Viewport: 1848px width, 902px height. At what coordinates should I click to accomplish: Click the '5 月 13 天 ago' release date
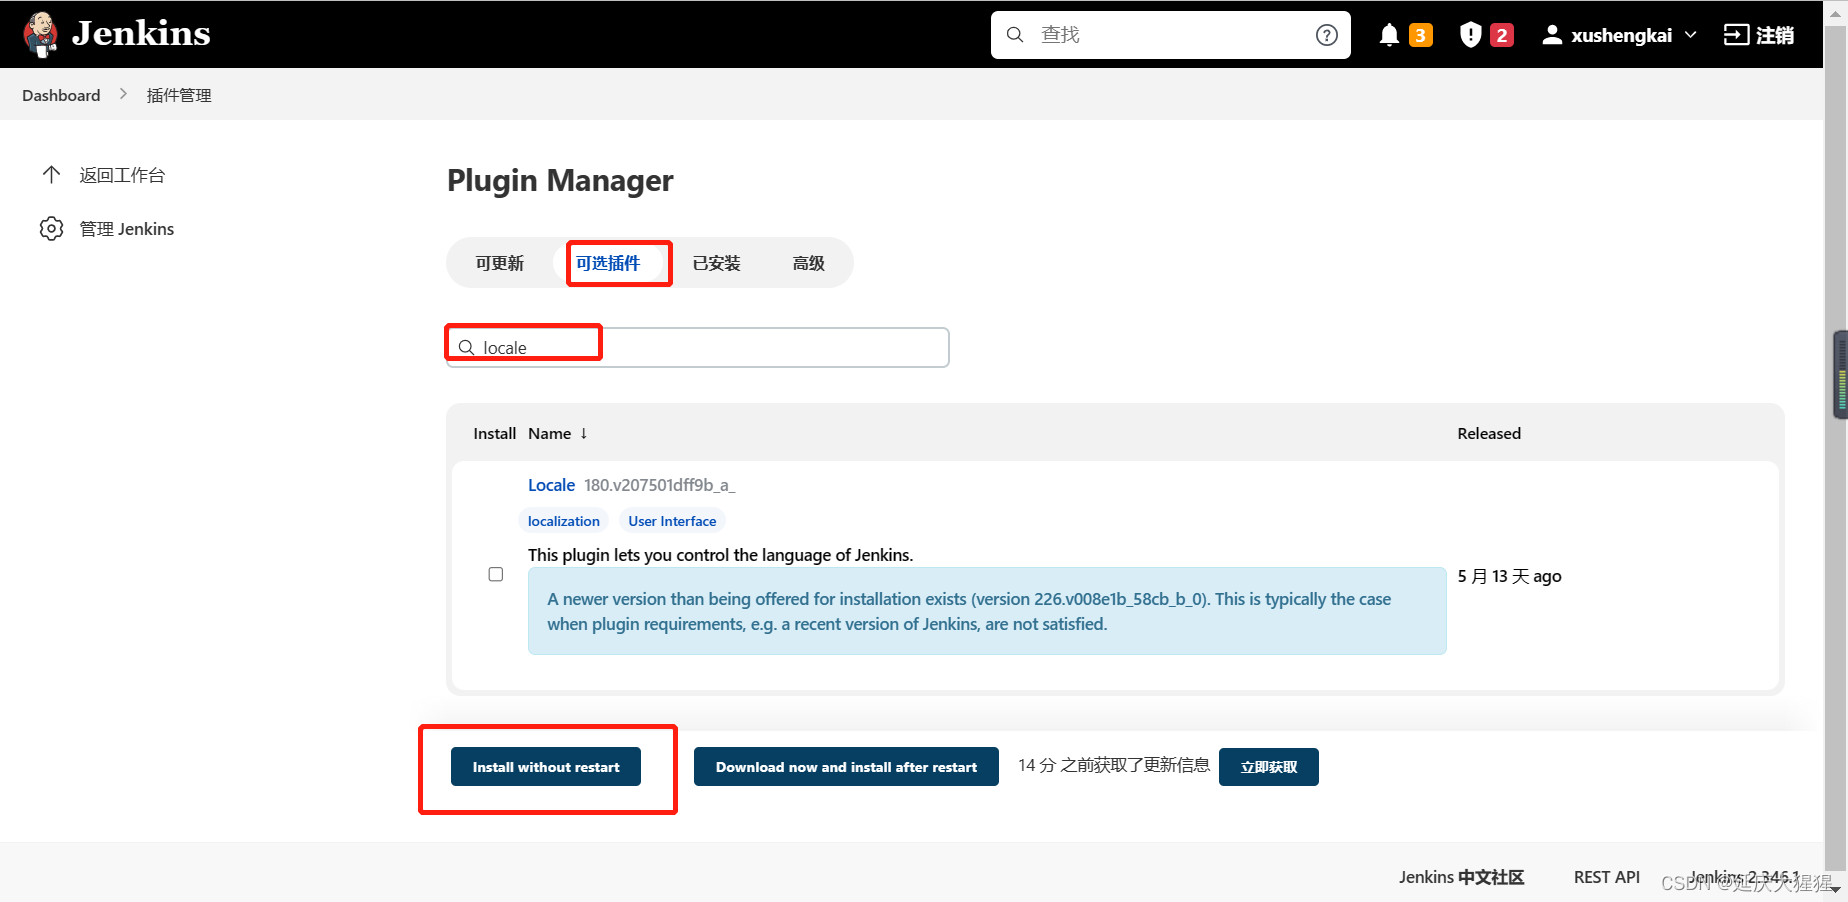(x=1509, y=576)
